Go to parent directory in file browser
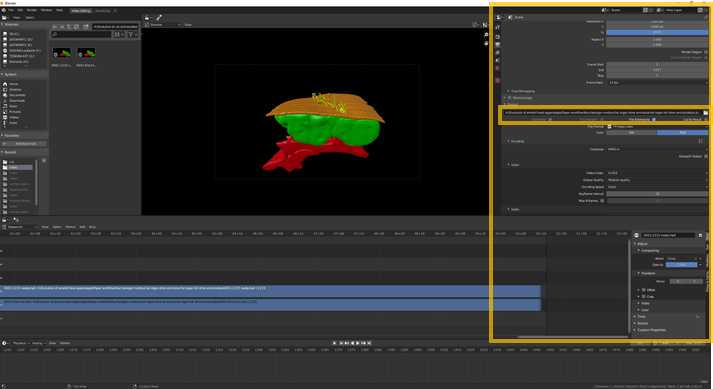 pyautogui.click(x=69, y=26)
